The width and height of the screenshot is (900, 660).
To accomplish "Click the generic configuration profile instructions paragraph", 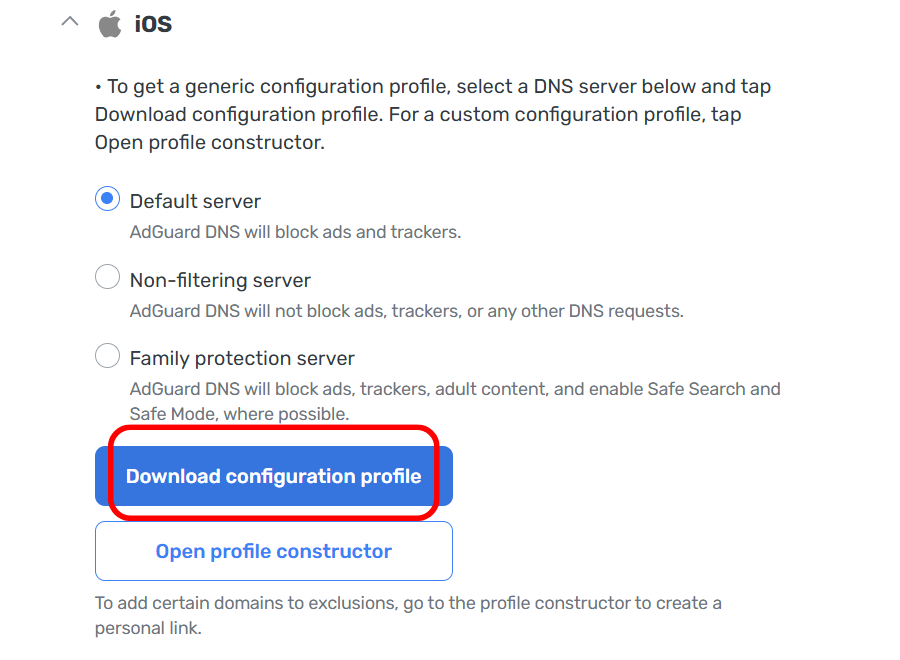I will [x=432, y=114].
